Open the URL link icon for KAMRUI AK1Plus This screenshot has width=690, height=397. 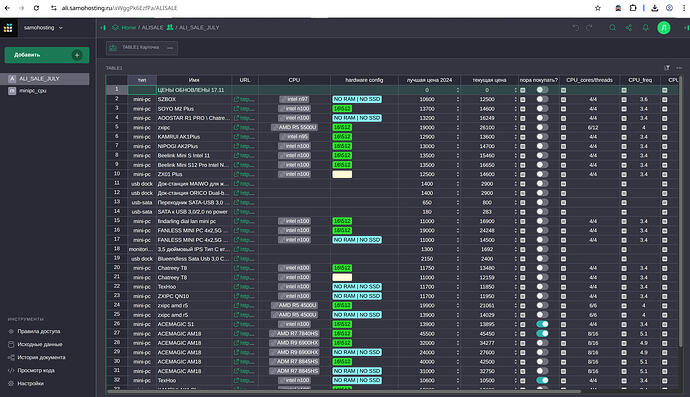236,137
